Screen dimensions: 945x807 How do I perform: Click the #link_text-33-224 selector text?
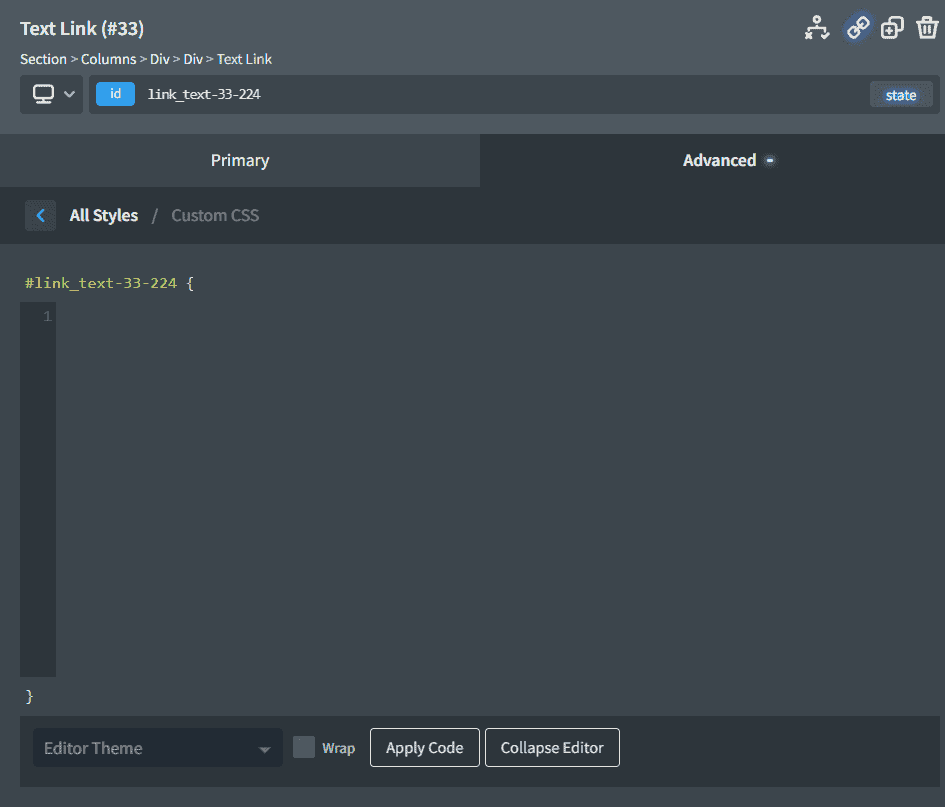(x=101, y=283)
